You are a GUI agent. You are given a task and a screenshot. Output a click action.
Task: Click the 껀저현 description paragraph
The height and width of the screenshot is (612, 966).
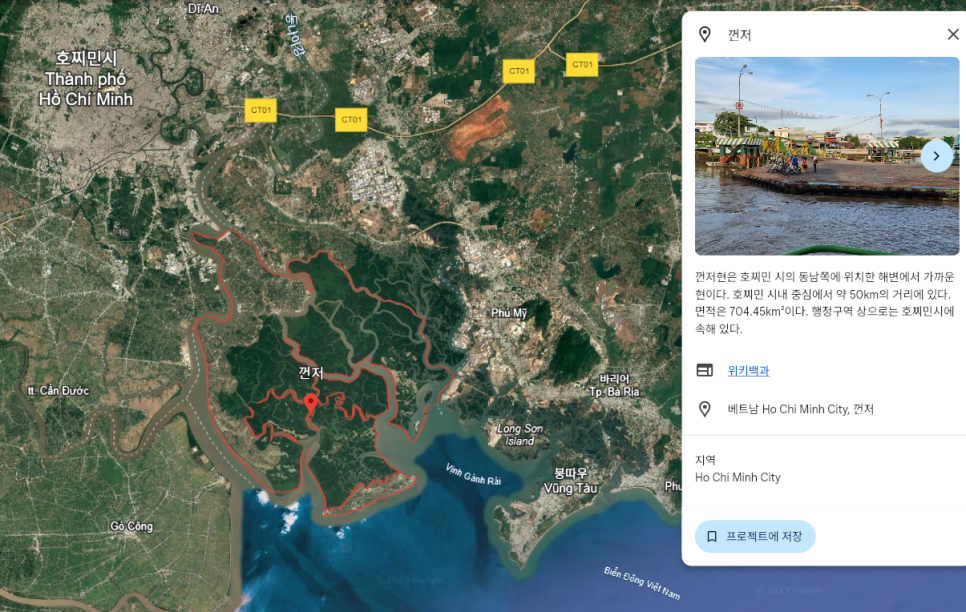pos(824,303)
